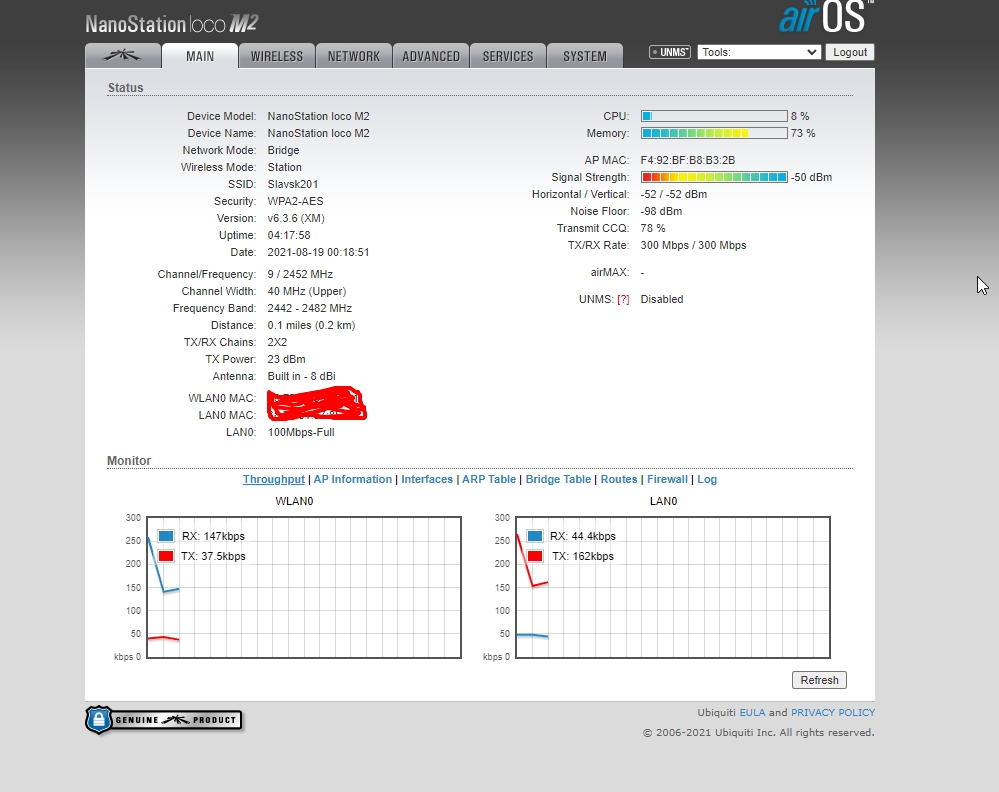Screen dimensions: 999x792
Task: Open the Bridge Table link
Action: tap(558, 479)
